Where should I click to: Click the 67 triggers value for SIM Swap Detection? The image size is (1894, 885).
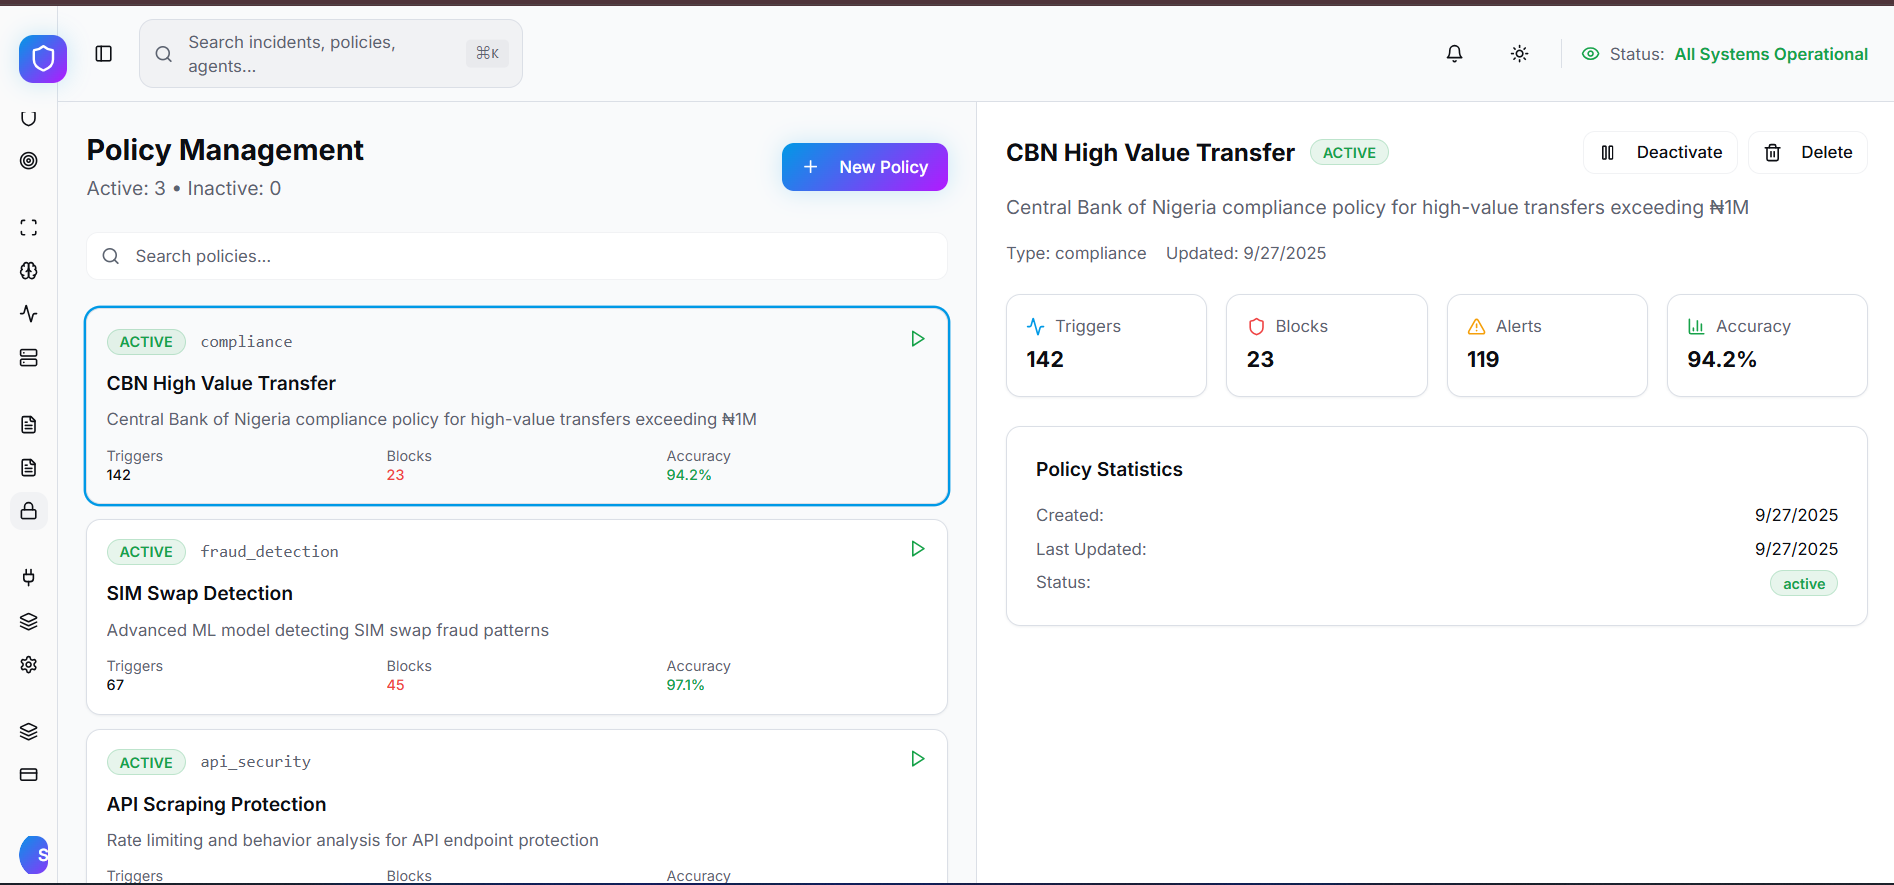[x=116, y=686]
